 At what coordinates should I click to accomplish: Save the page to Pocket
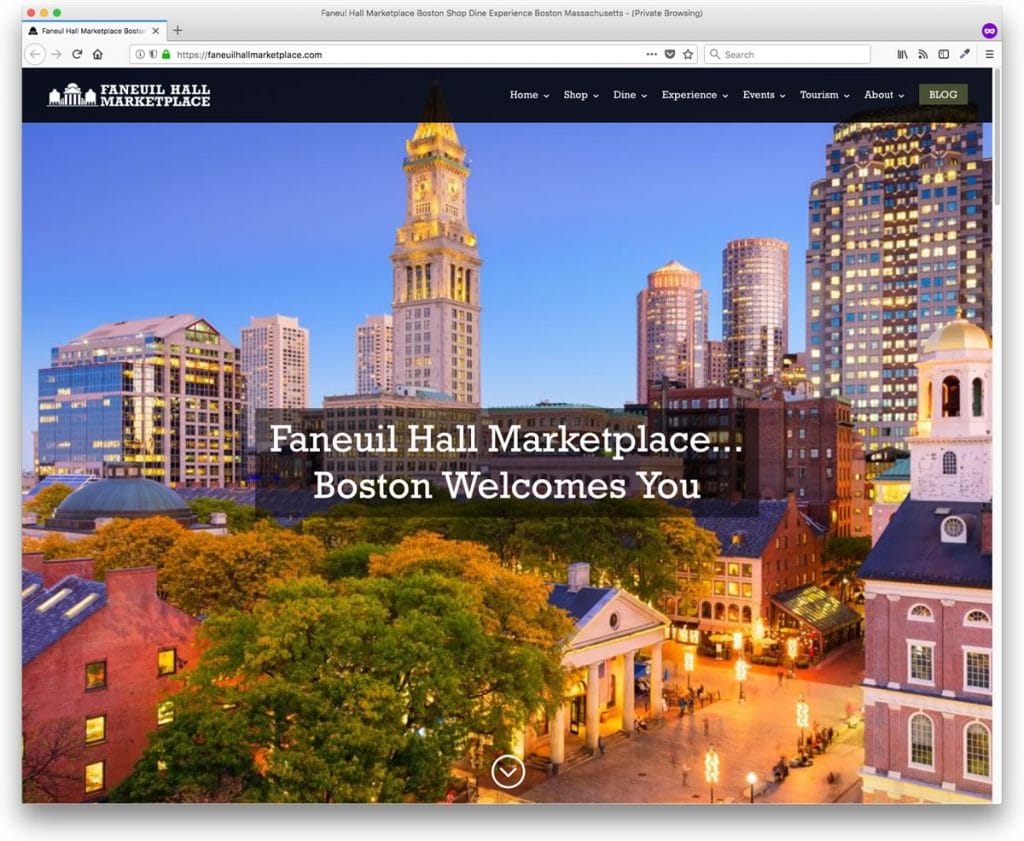click(x=669, y=54)
